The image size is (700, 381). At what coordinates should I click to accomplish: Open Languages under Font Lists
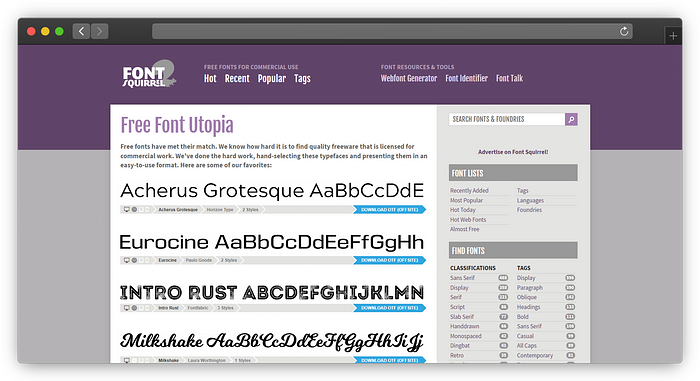click(530, 201)
